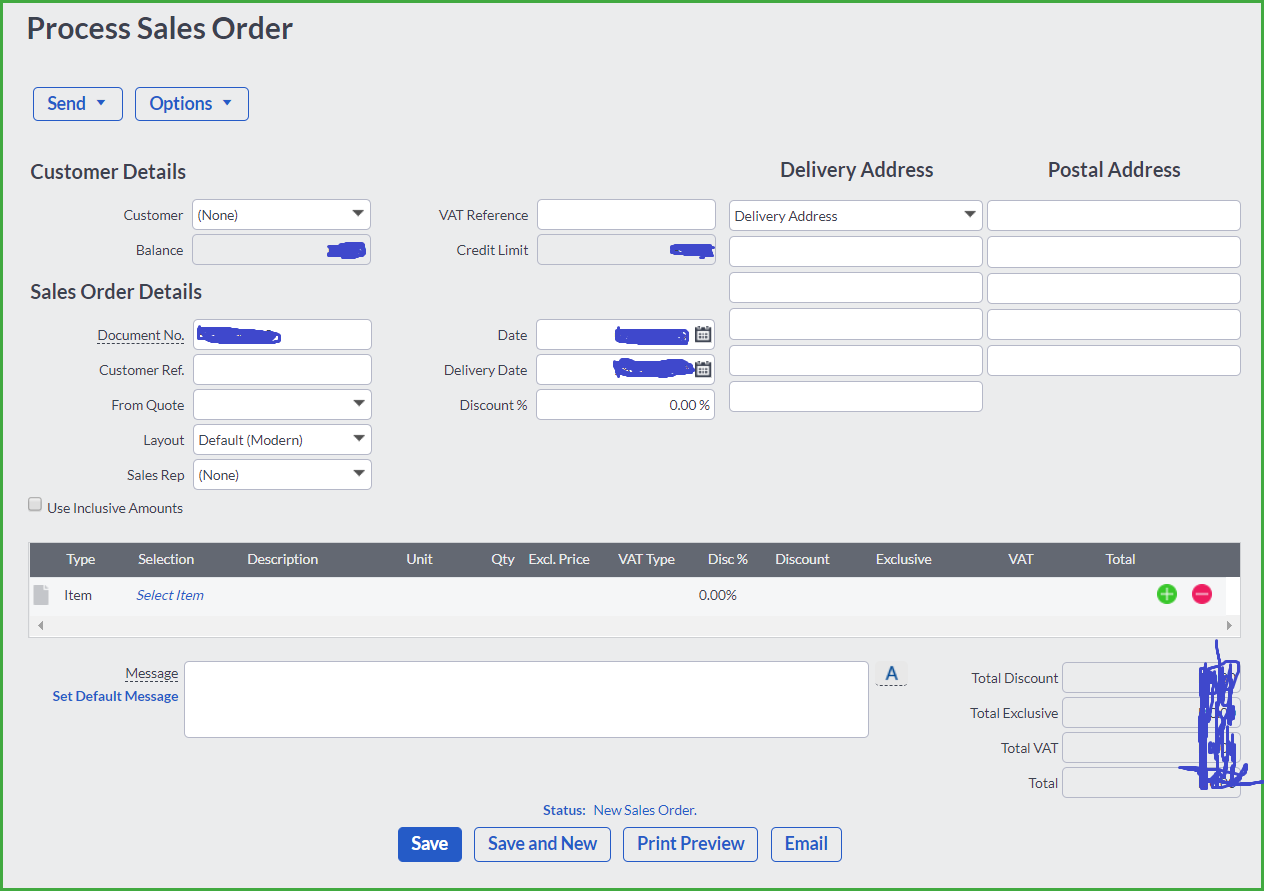Save the sales order

[429, 844]
